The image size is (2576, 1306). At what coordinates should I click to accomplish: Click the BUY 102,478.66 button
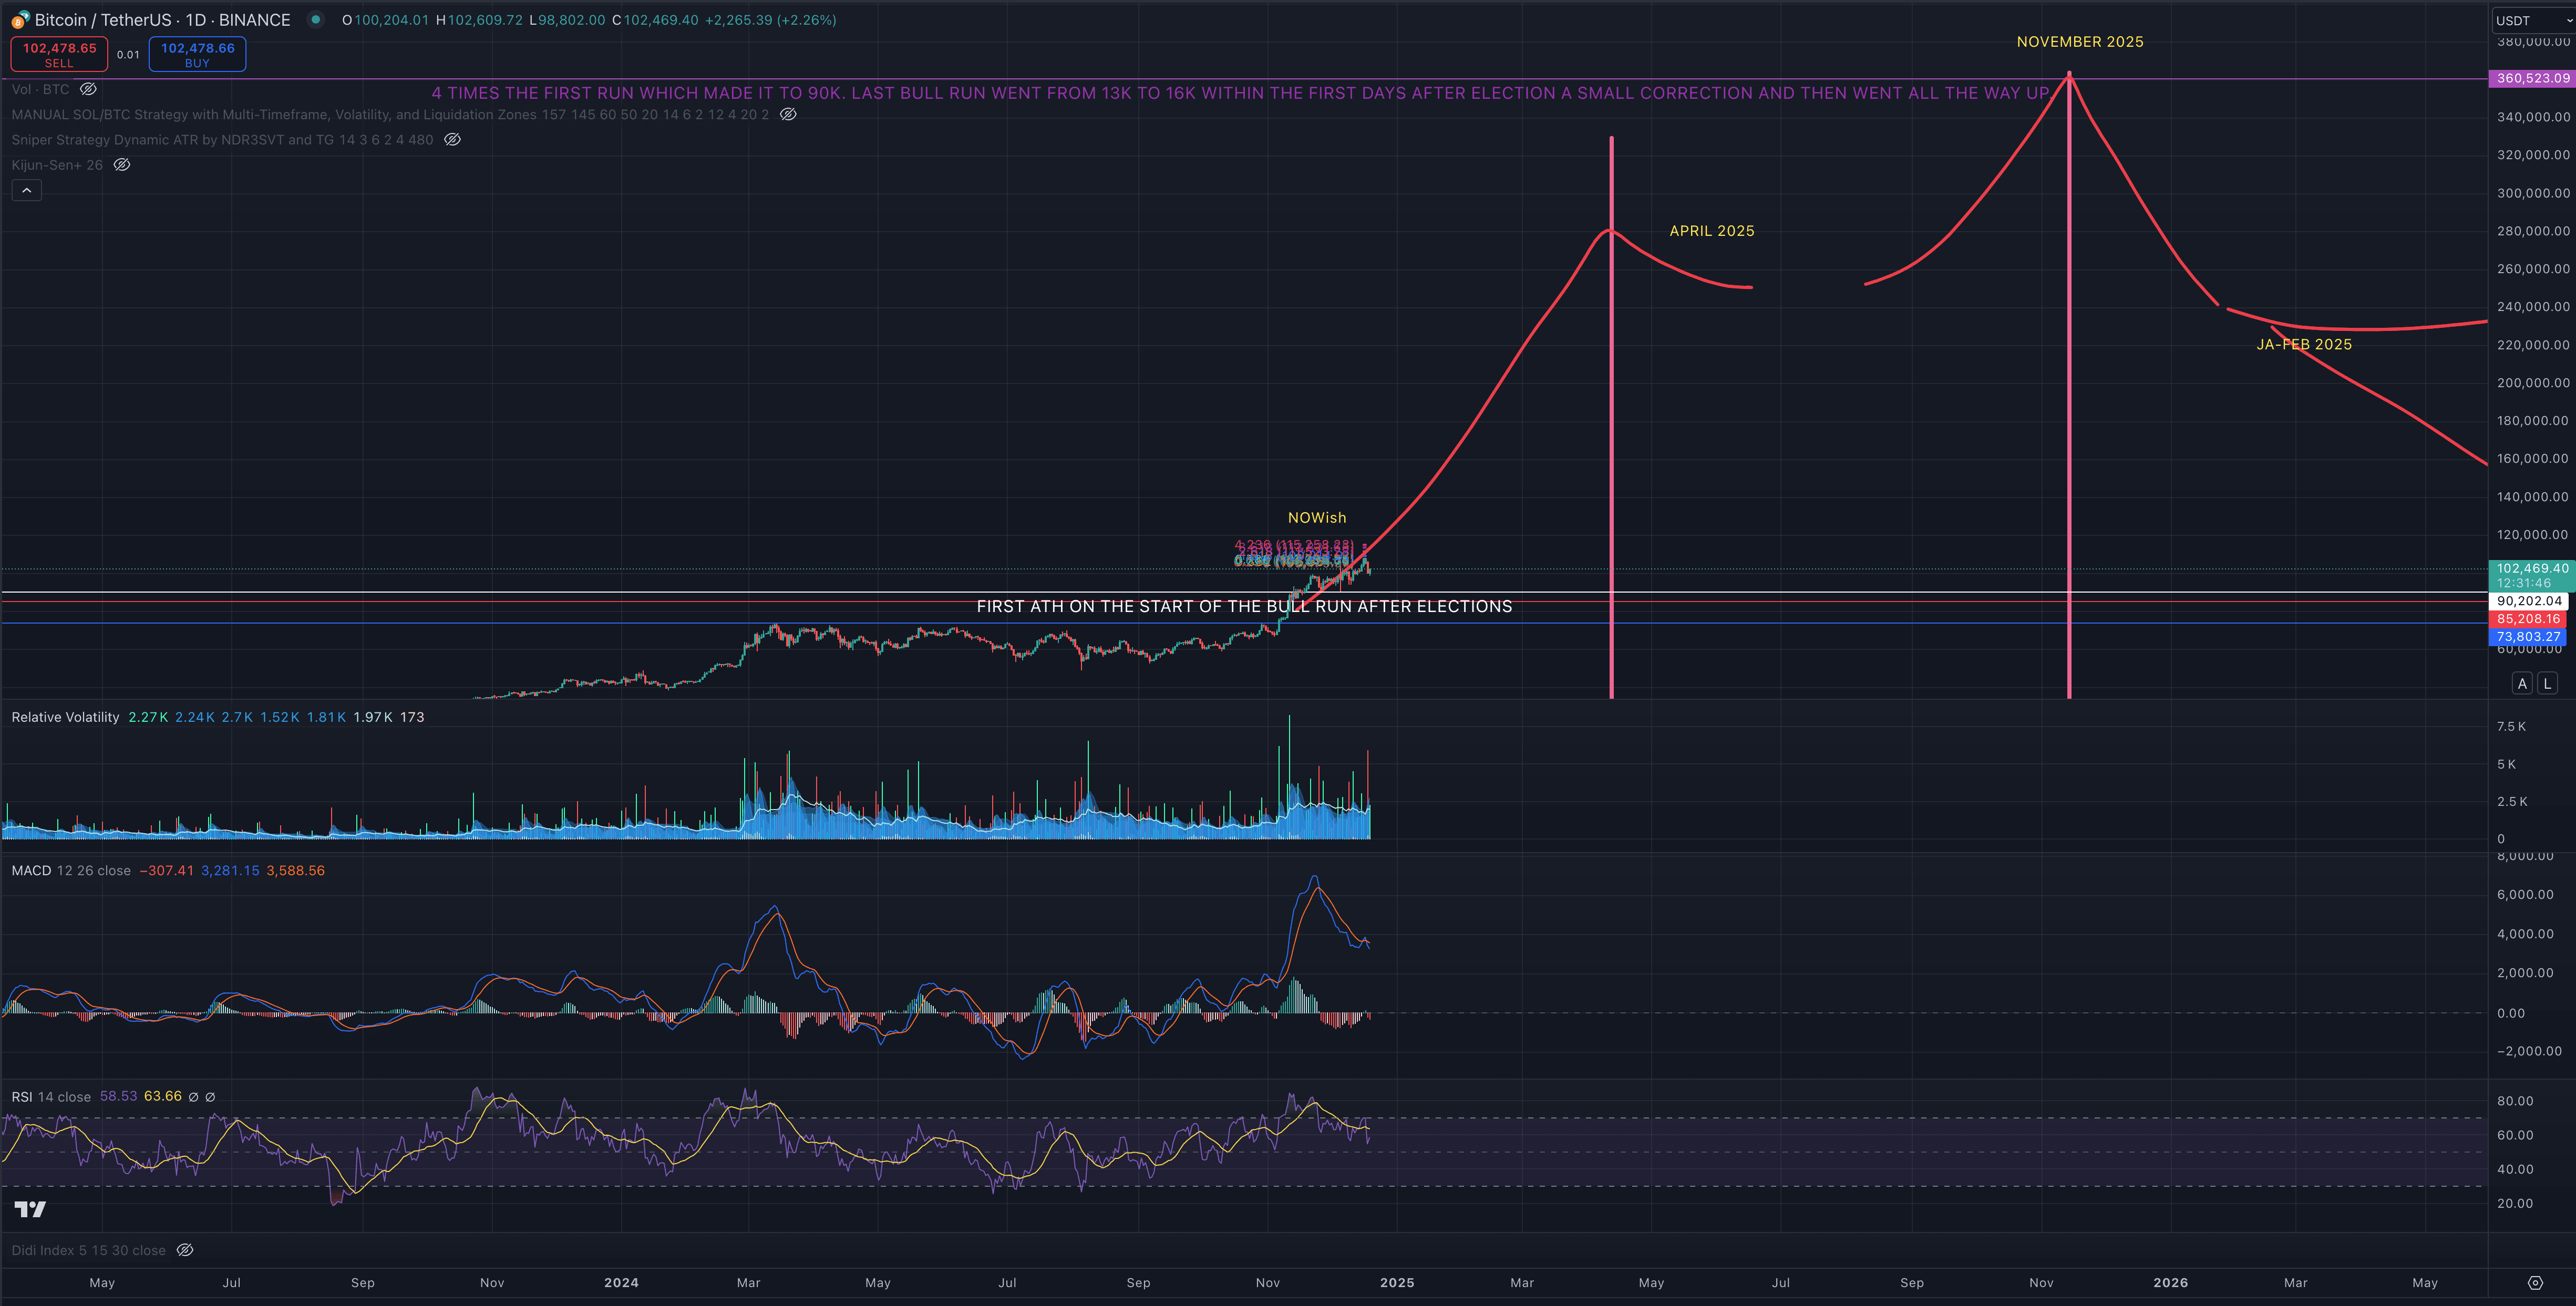pyautogui.click(x=197, y=54)
